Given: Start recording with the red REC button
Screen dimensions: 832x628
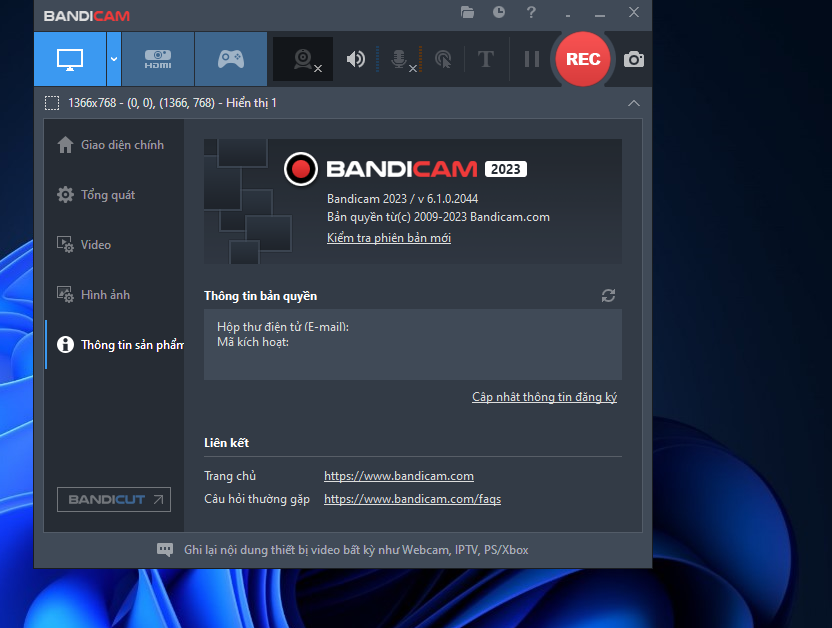Looking at the screenshot, I should [583, 59].
